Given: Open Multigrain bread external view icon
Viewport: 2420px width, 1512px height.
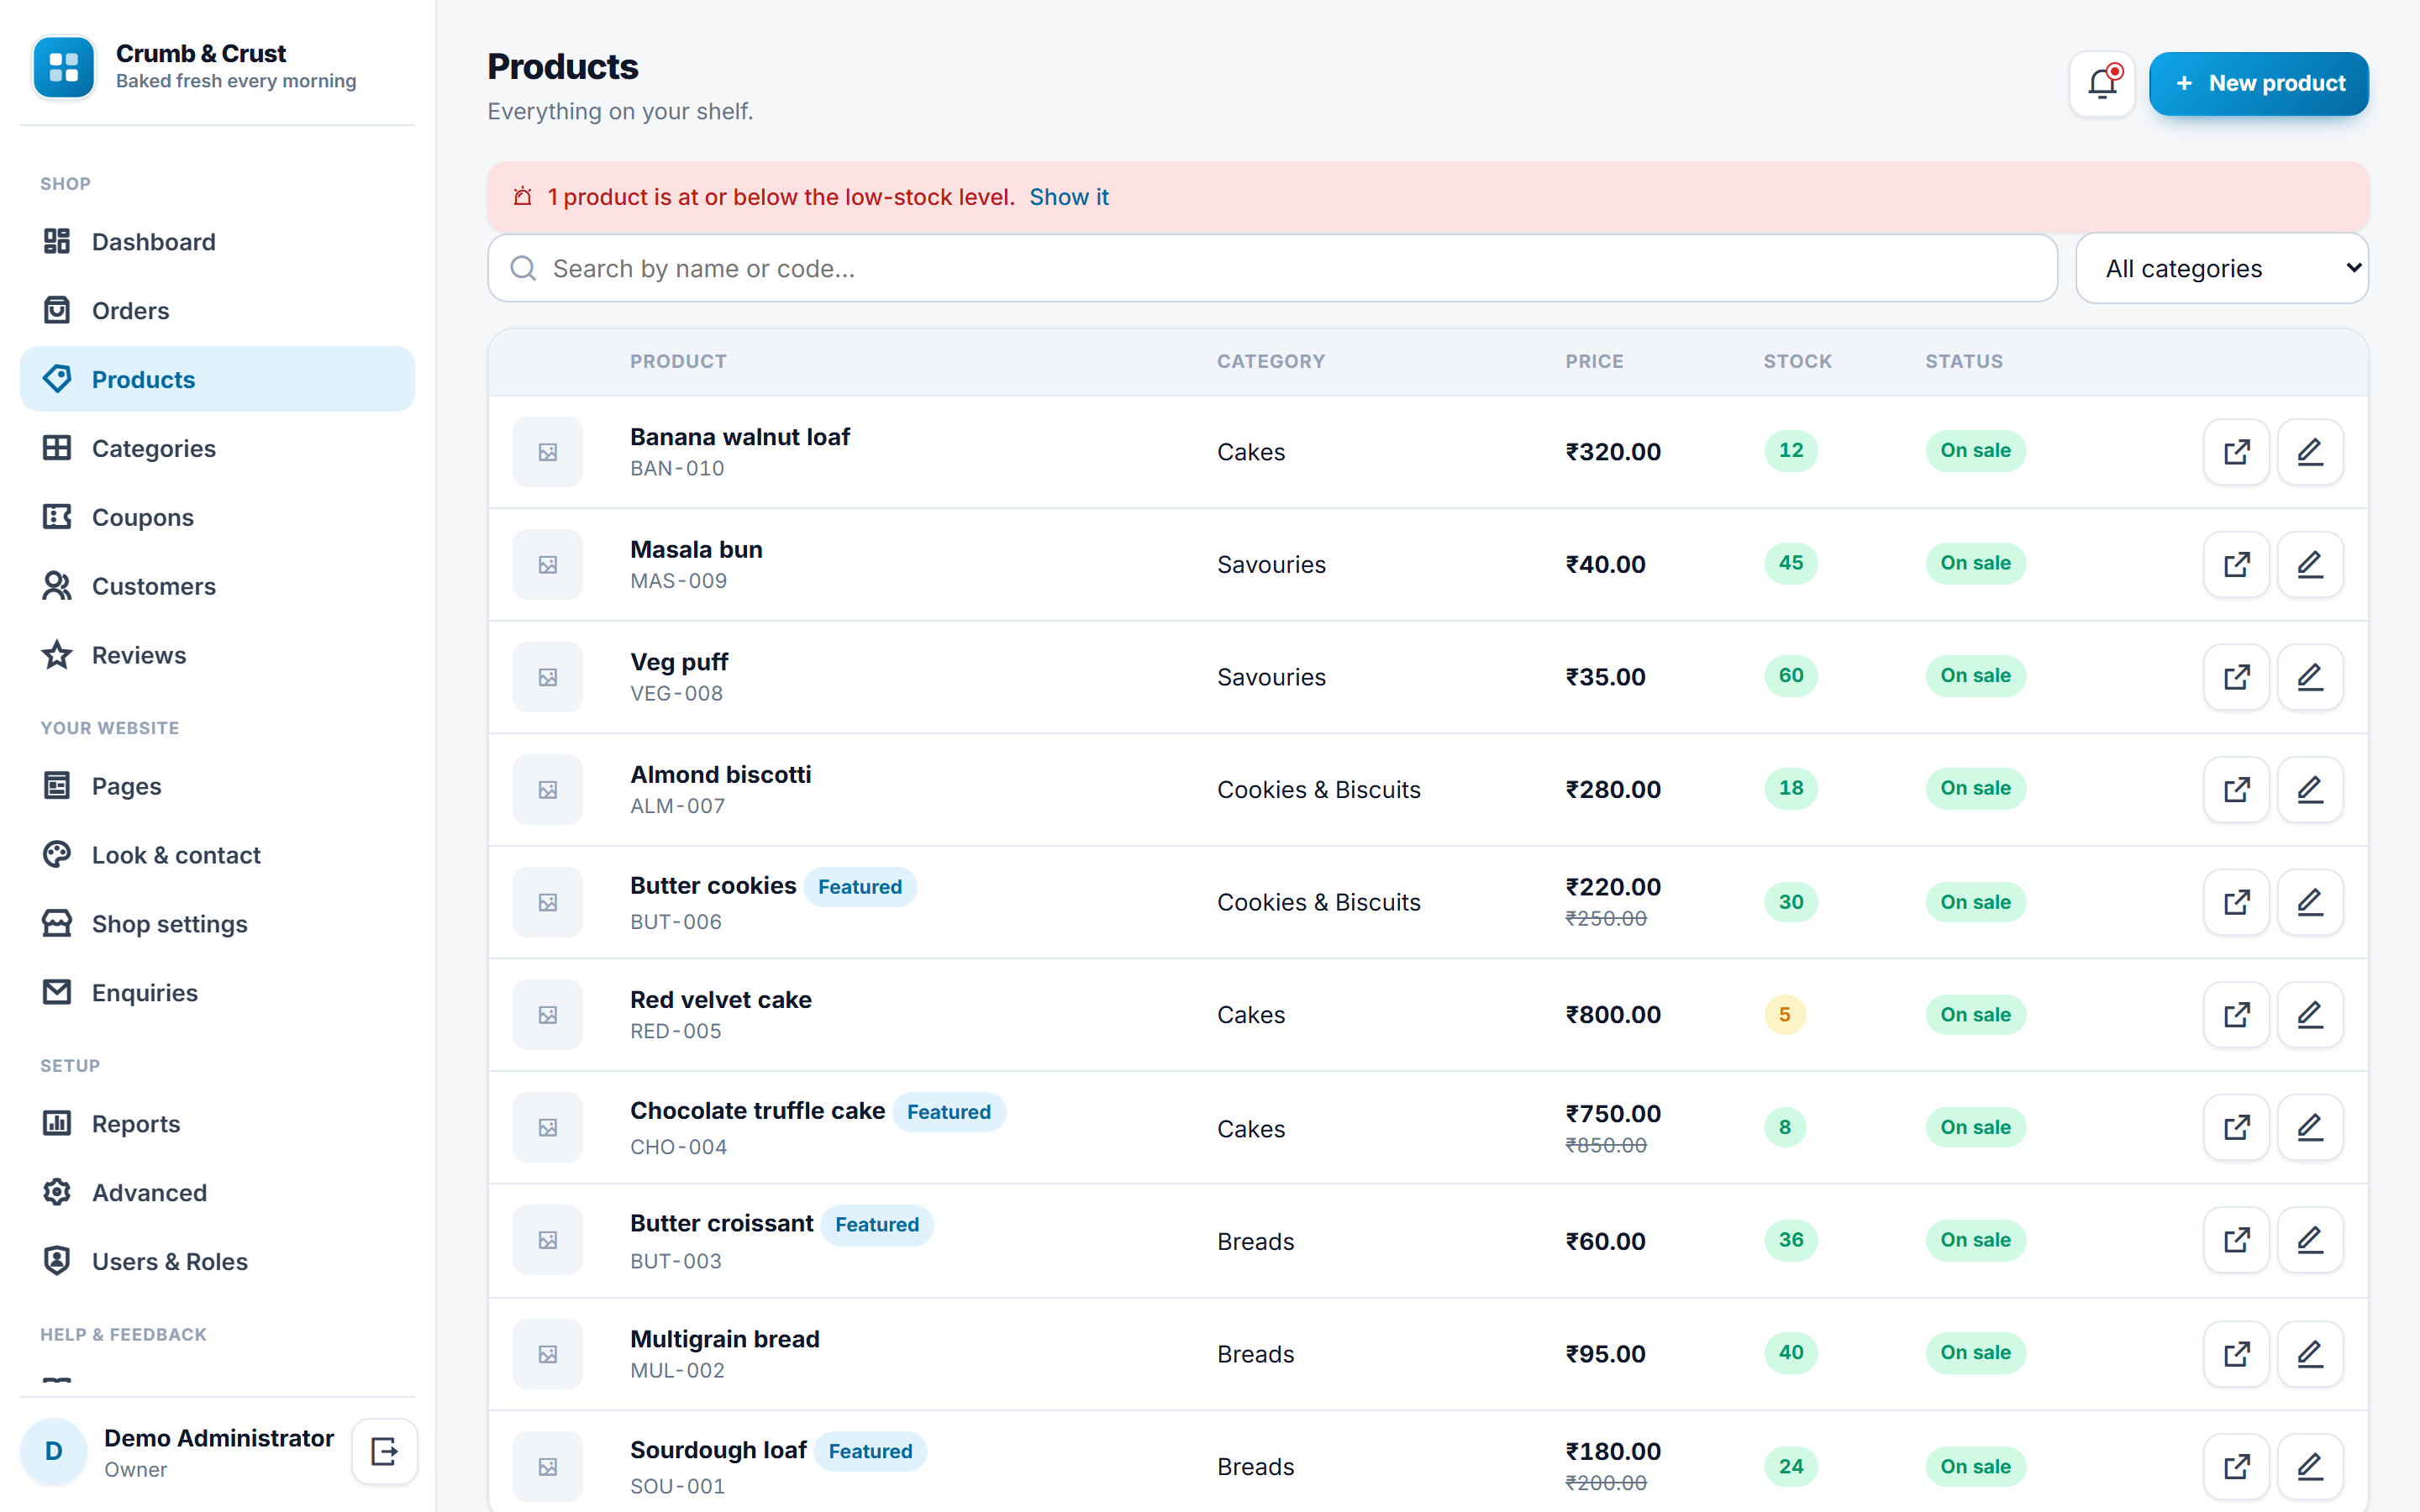Looking at the screenshot, I should [x=2236, y=1354].
